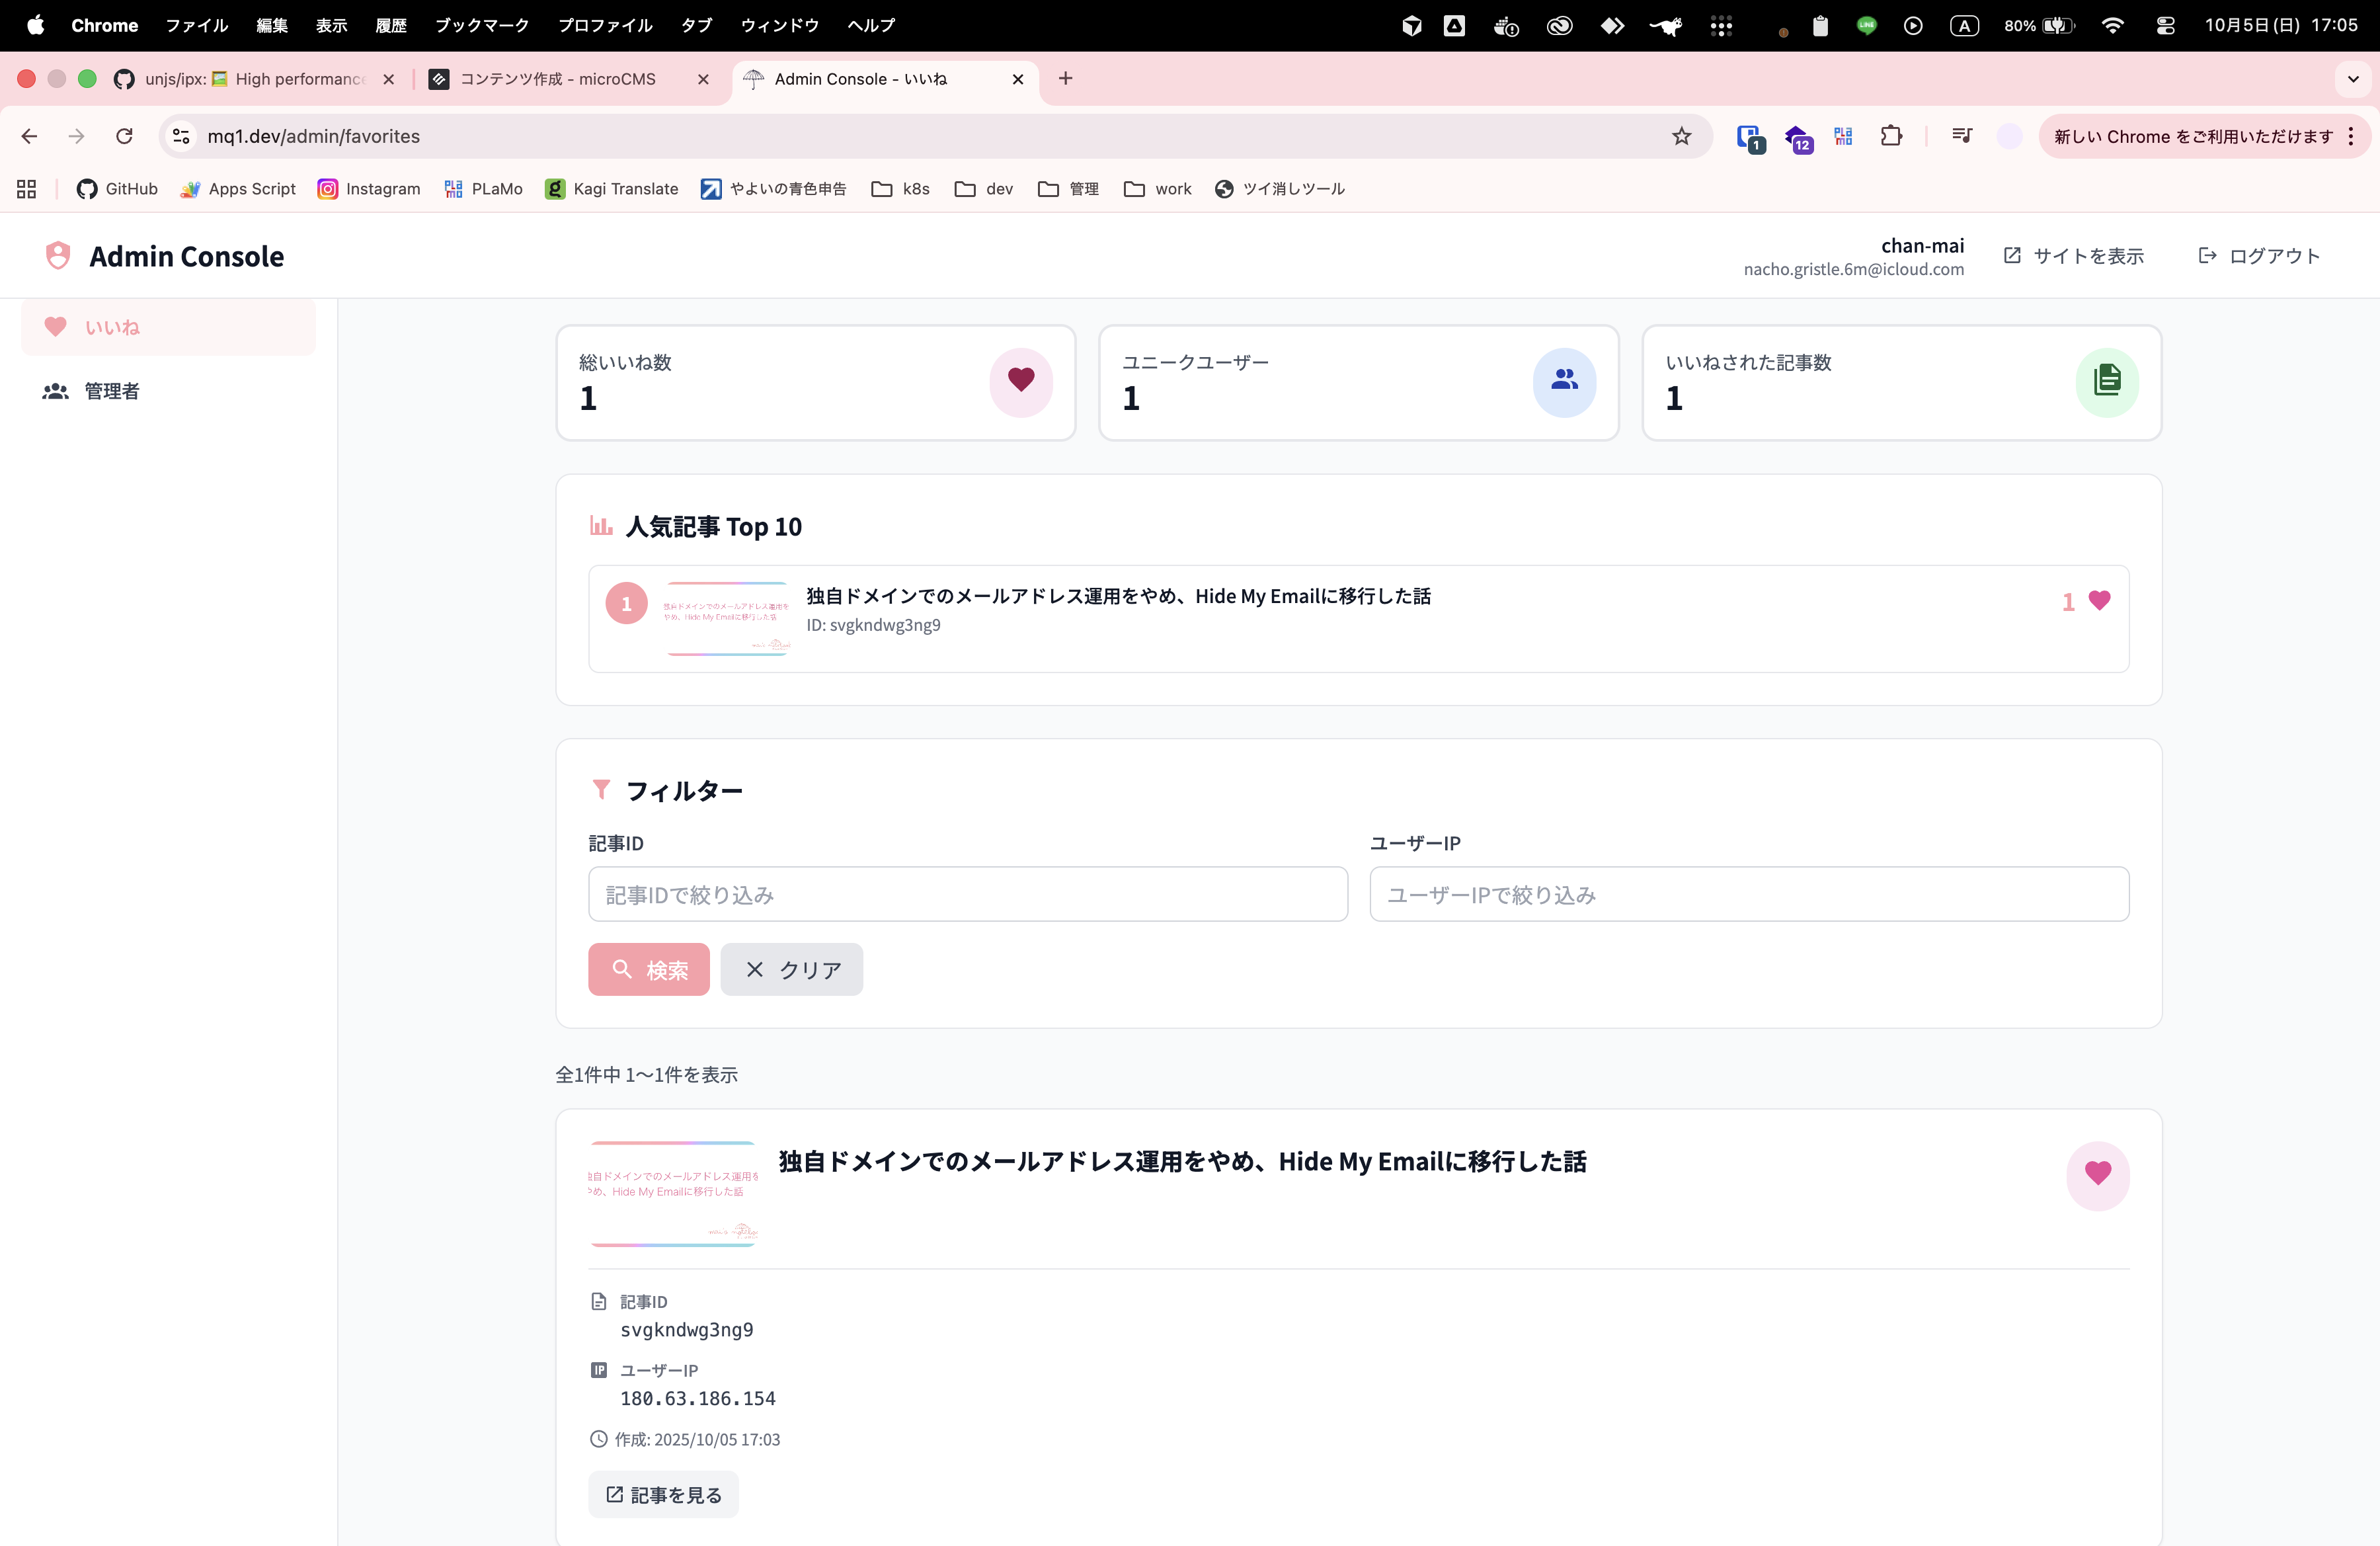Focus the 記事ID filter input field
2380x1546 pixels.
(967, 894)
